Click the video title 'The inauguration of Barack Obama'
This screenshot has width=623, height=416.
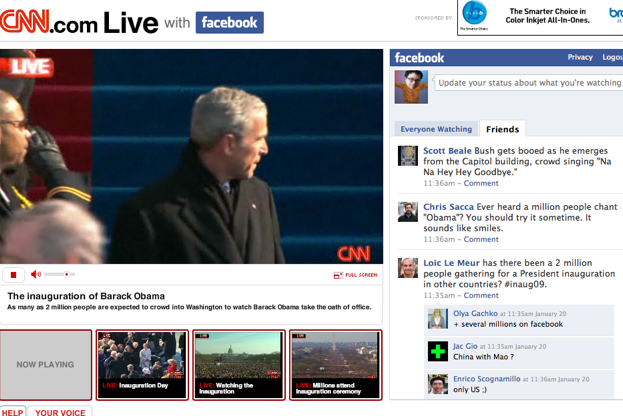tap(86, 296)
